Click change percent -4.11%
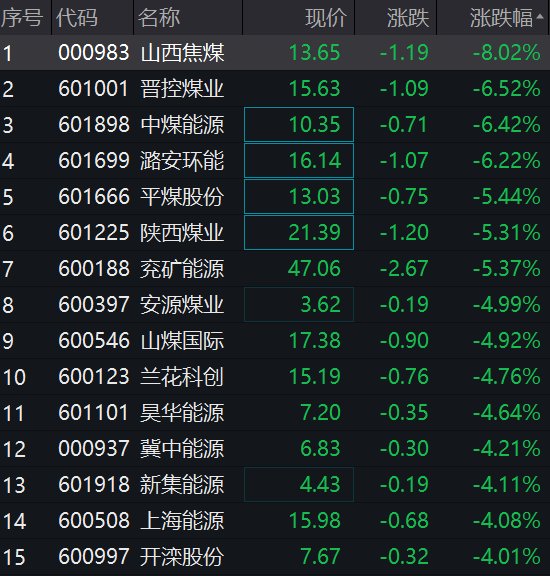 pyautogui.click(x=507, y=485)
